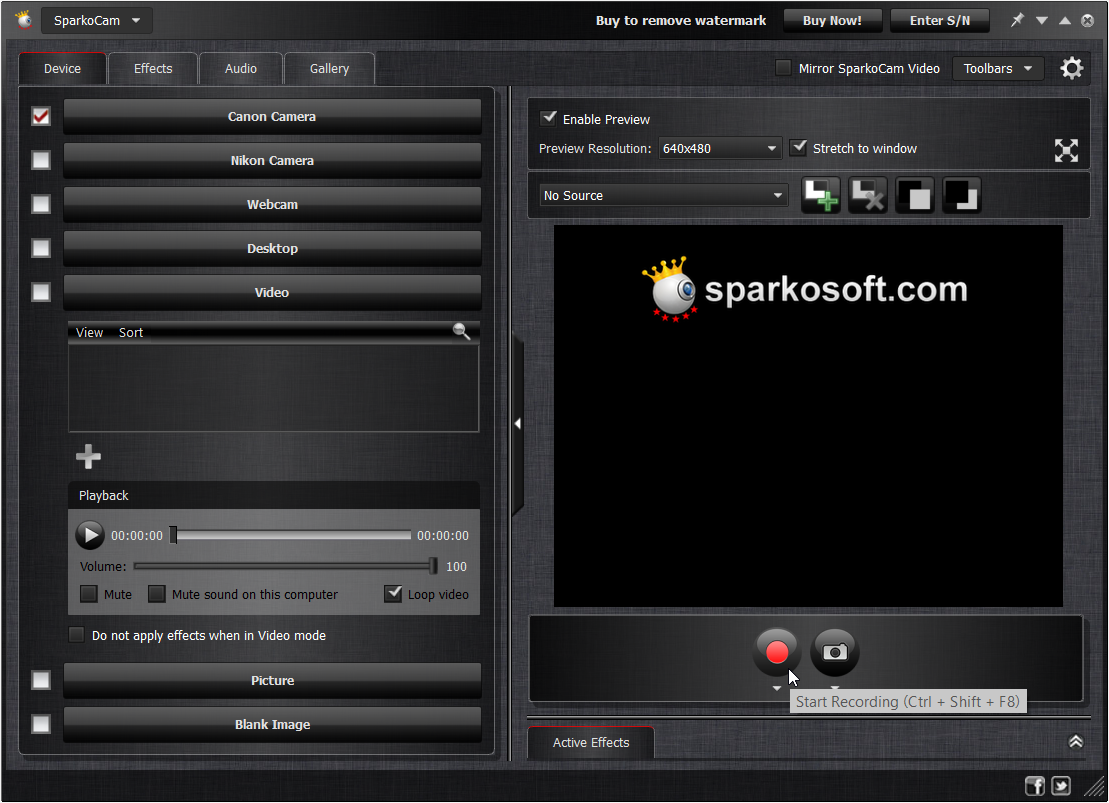Click inside the empty video list area

pos(274,387)
